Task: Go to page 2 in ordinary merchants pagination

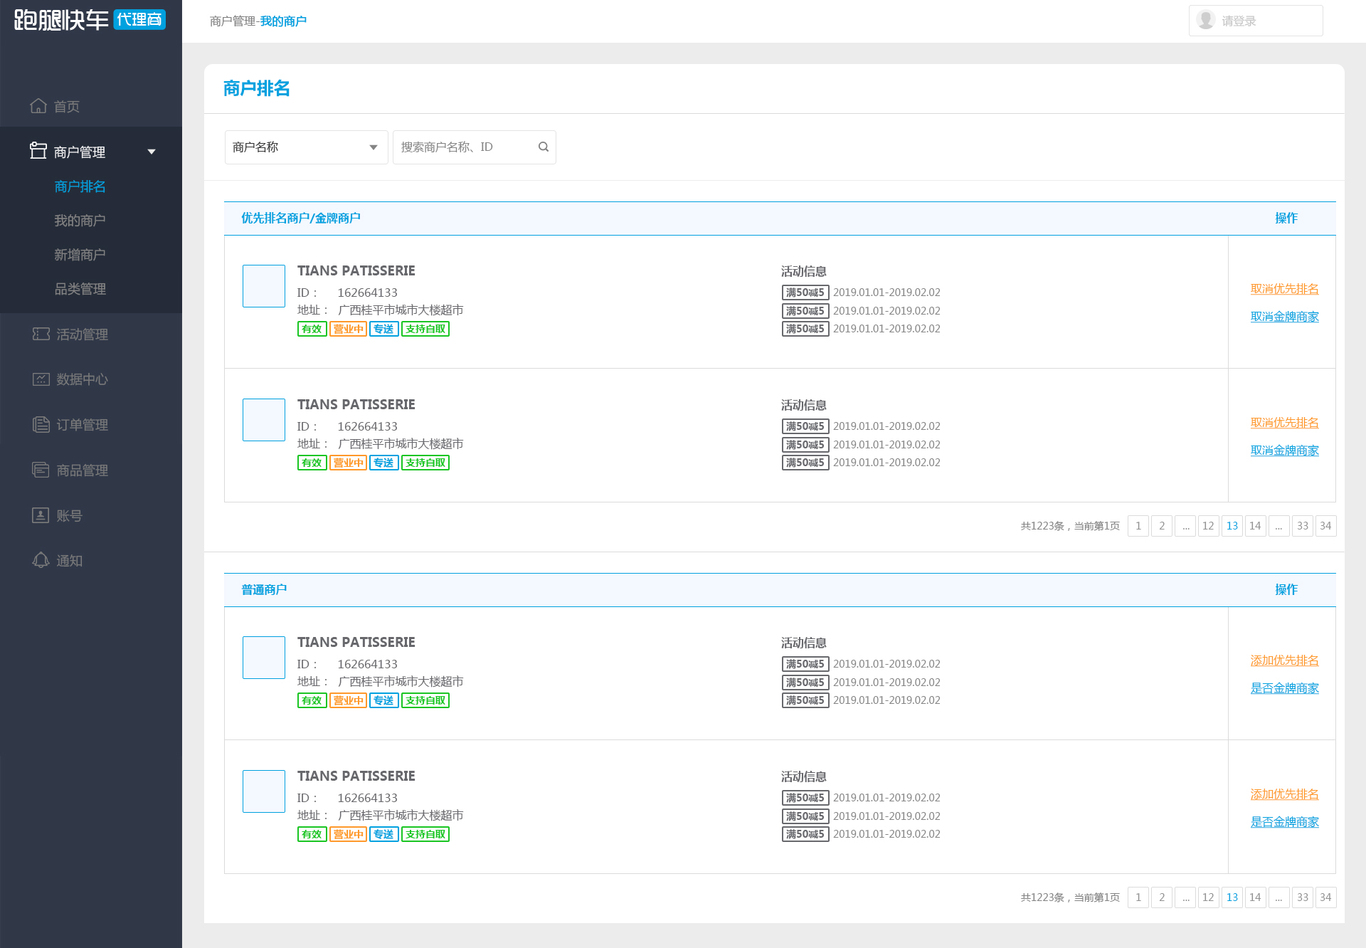Action: tap(1161, 898)
